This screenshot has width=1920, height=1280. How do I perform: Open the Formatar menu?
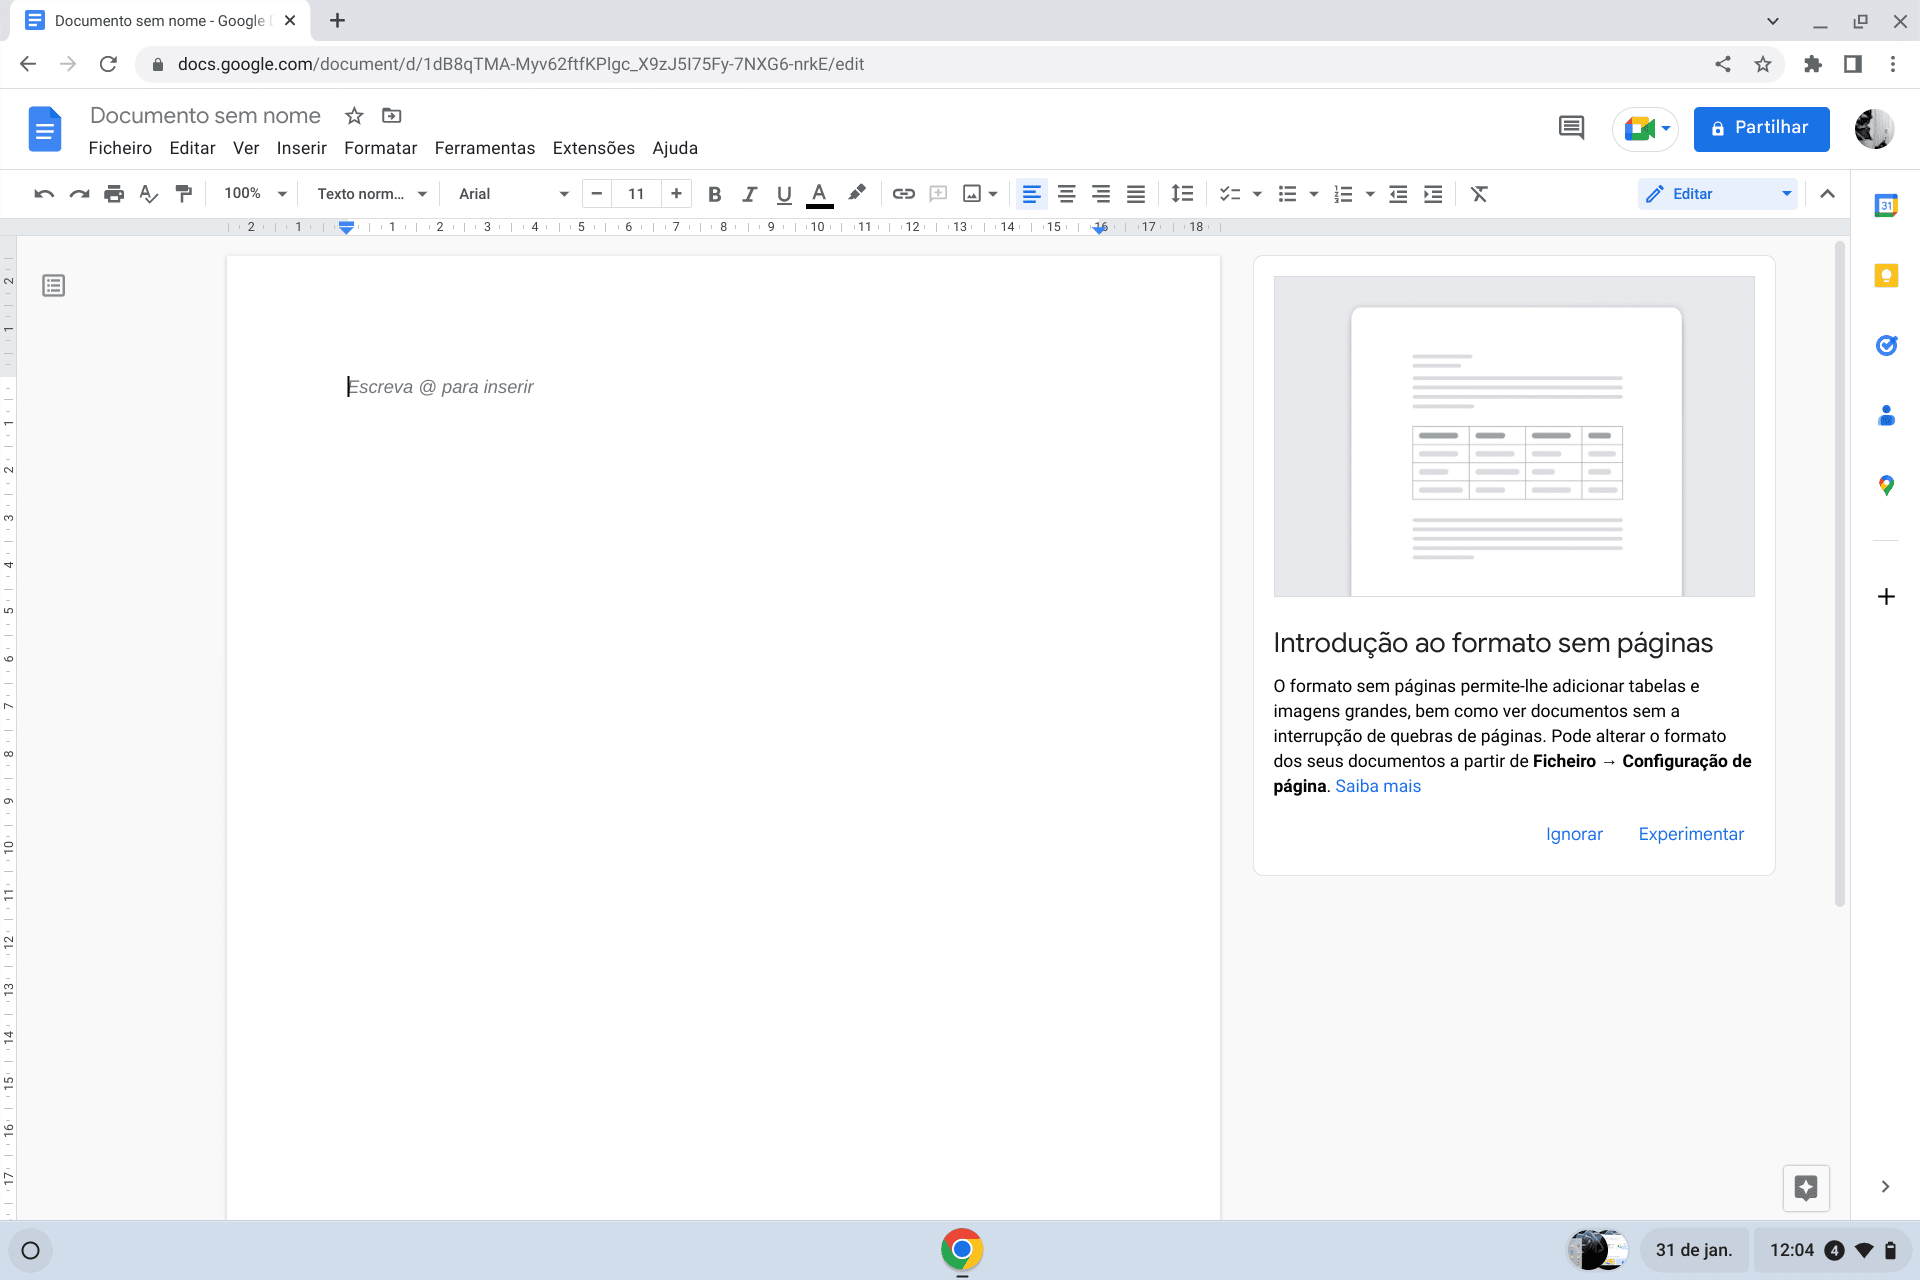tap(380, 148)
